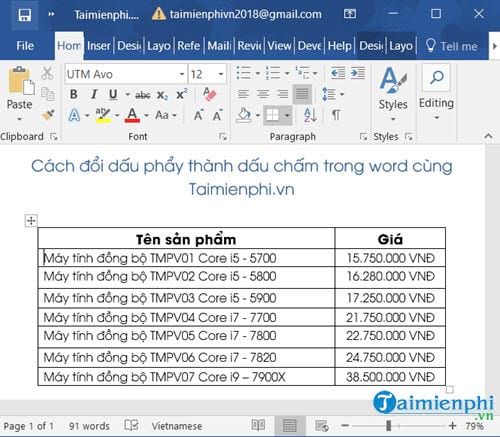Click the Vietnamese language indicator
The image size is (500, 437).
[x=177, y=426]
